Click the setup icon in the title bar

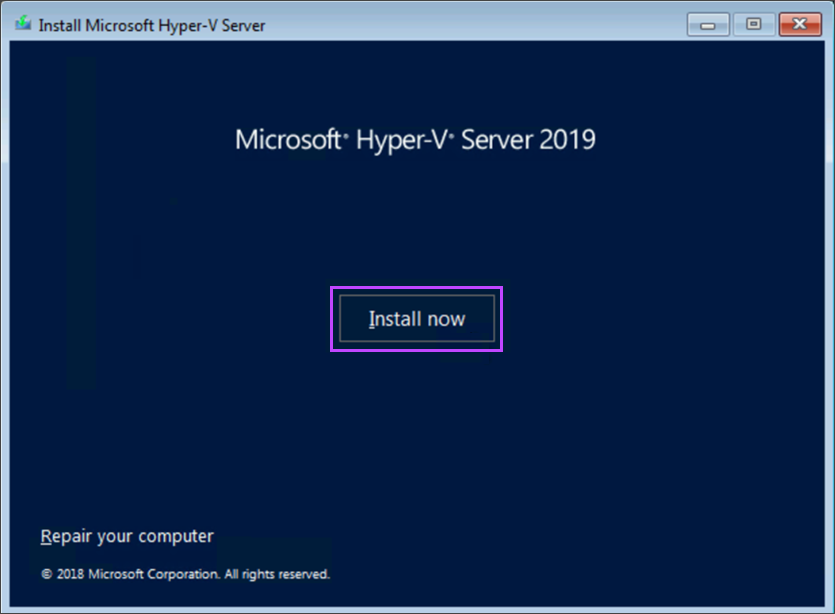23,24
